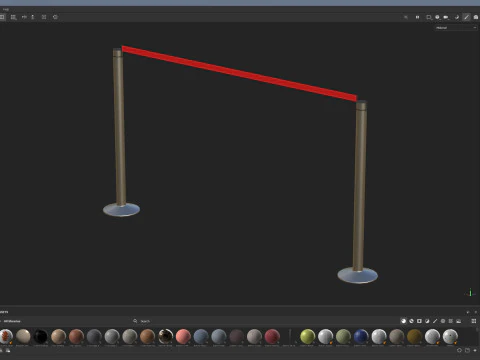480x360 pixels.
Task: Toggle the round alphas filter icon
Action: (443, 321)
